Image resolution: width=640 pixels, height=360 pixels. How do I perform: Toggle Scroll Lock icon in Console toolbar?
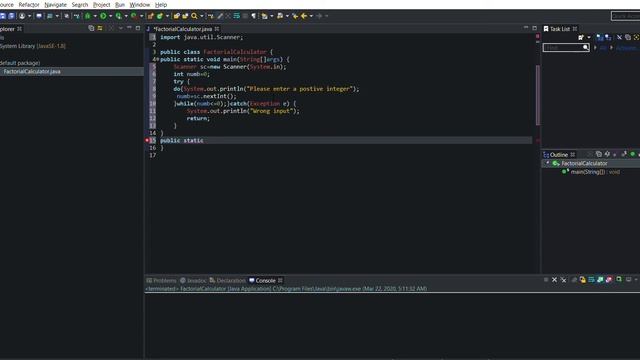tap(582, 280)
